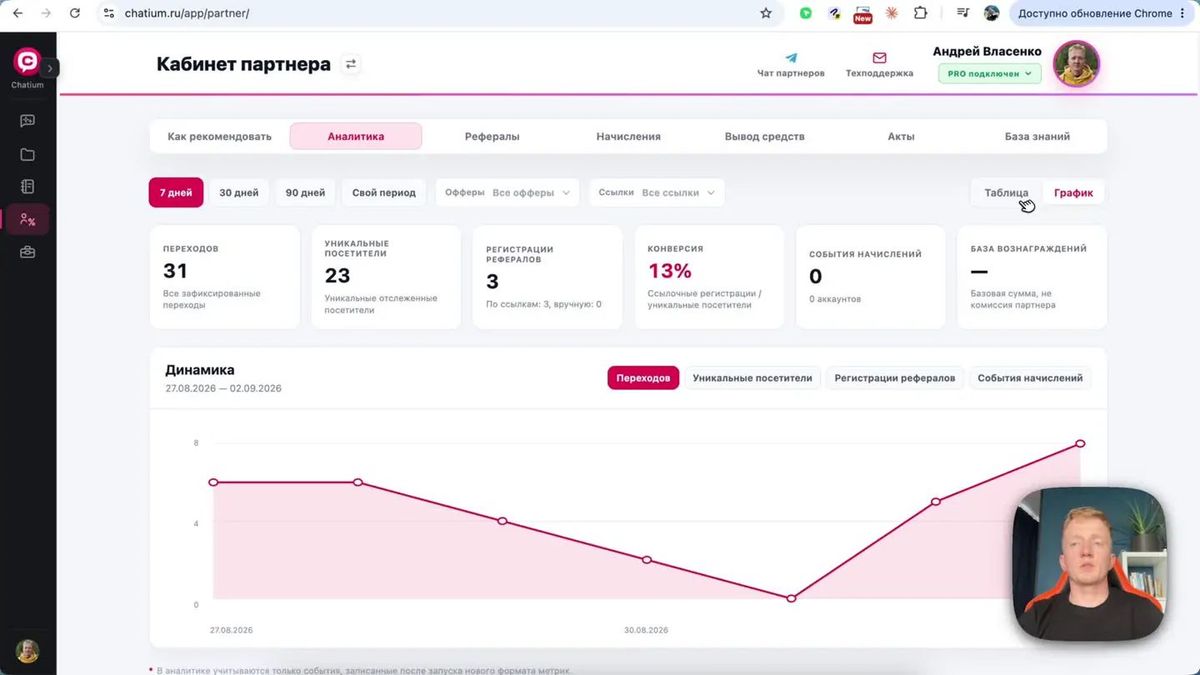Open the Ссылки Все ссылки dropdown
This screenshot has height=675, width=1200.
(656, 193)
